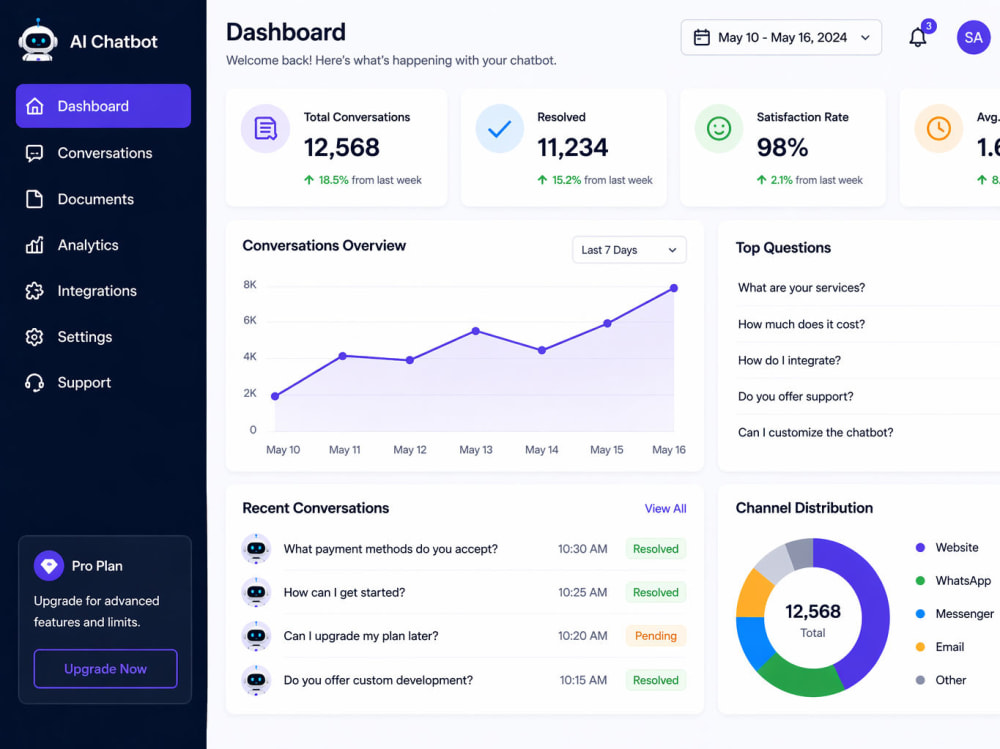This screenshot has height=749, width=1000.
Task: Click the Resolved checkmark icon
Action: pos(499,128)
